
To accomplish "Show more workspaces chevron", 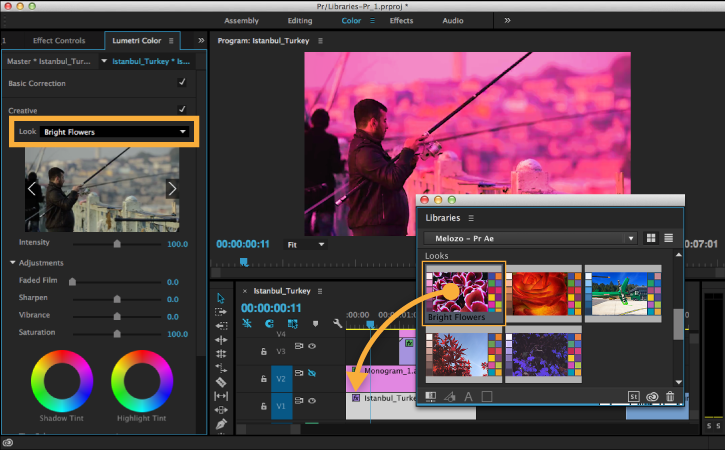I will click(x=507, y=20).
